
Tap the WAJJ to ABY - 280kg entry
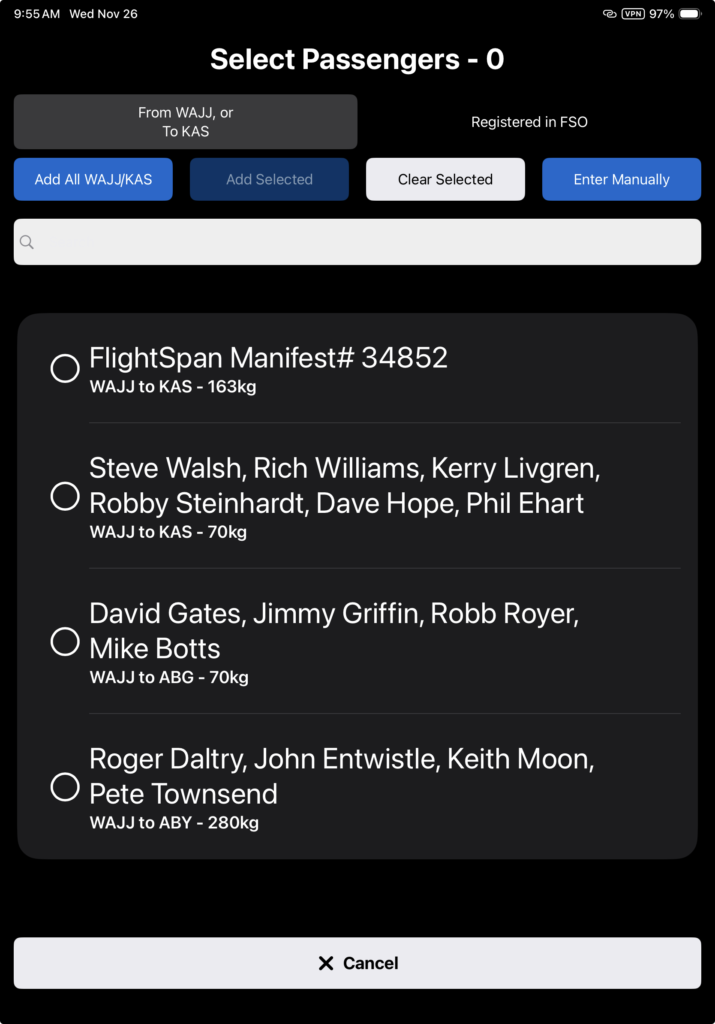[174, 823]
